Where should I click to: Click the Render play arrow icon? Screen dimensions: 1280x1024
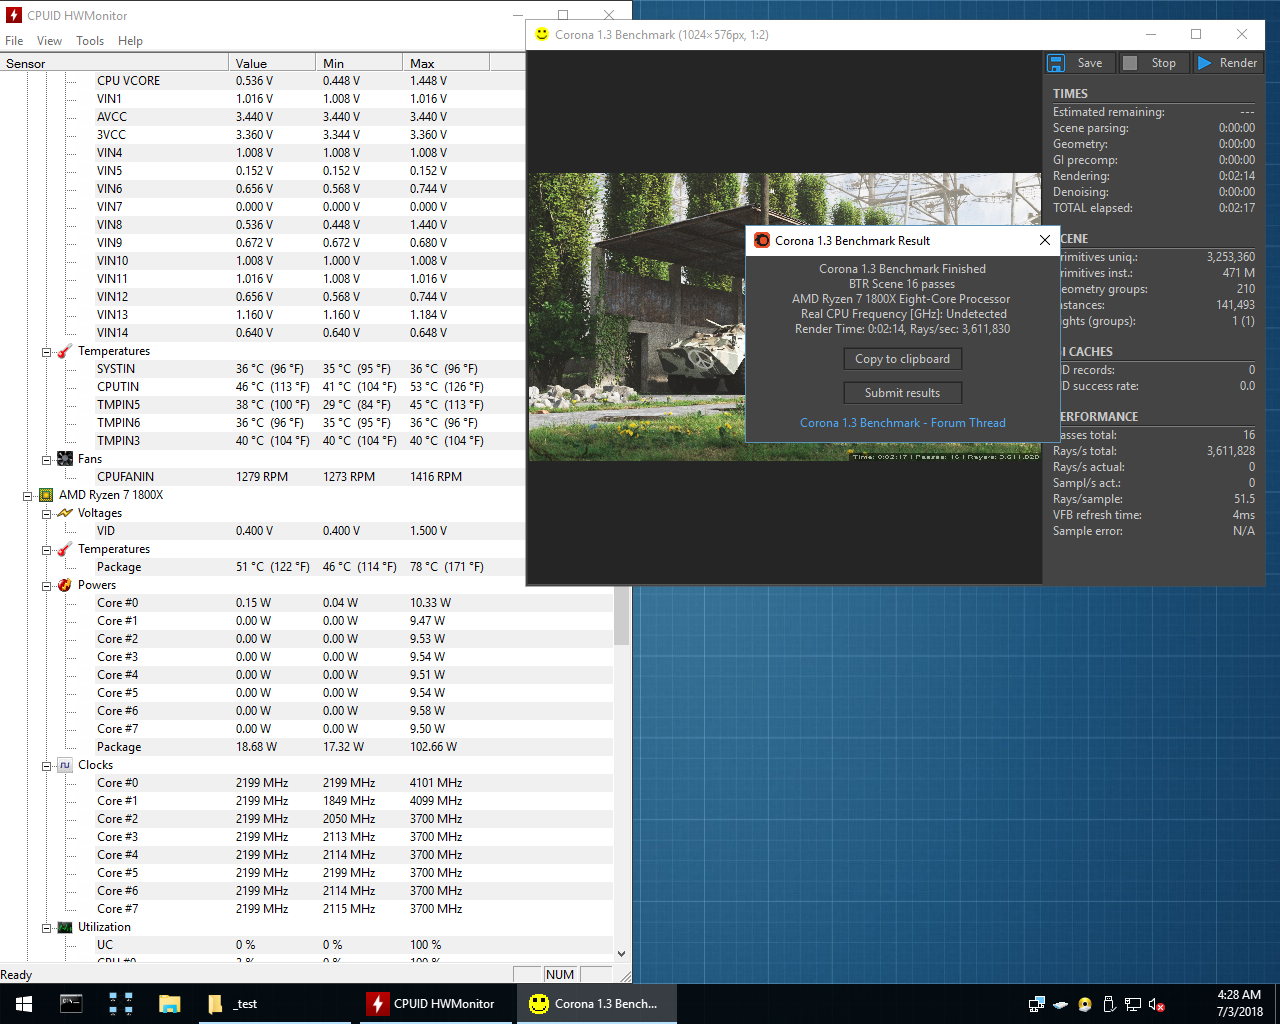[x=1205, y=63]
